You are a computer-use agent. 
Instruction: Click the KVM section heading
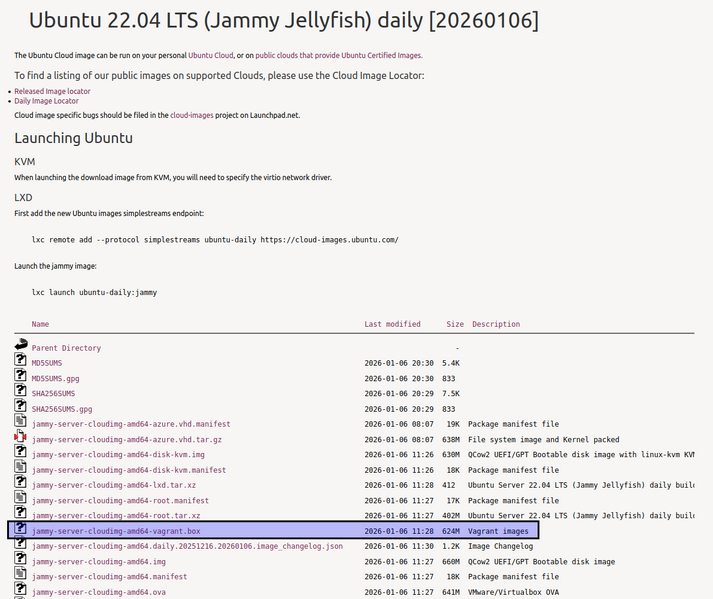25,161
